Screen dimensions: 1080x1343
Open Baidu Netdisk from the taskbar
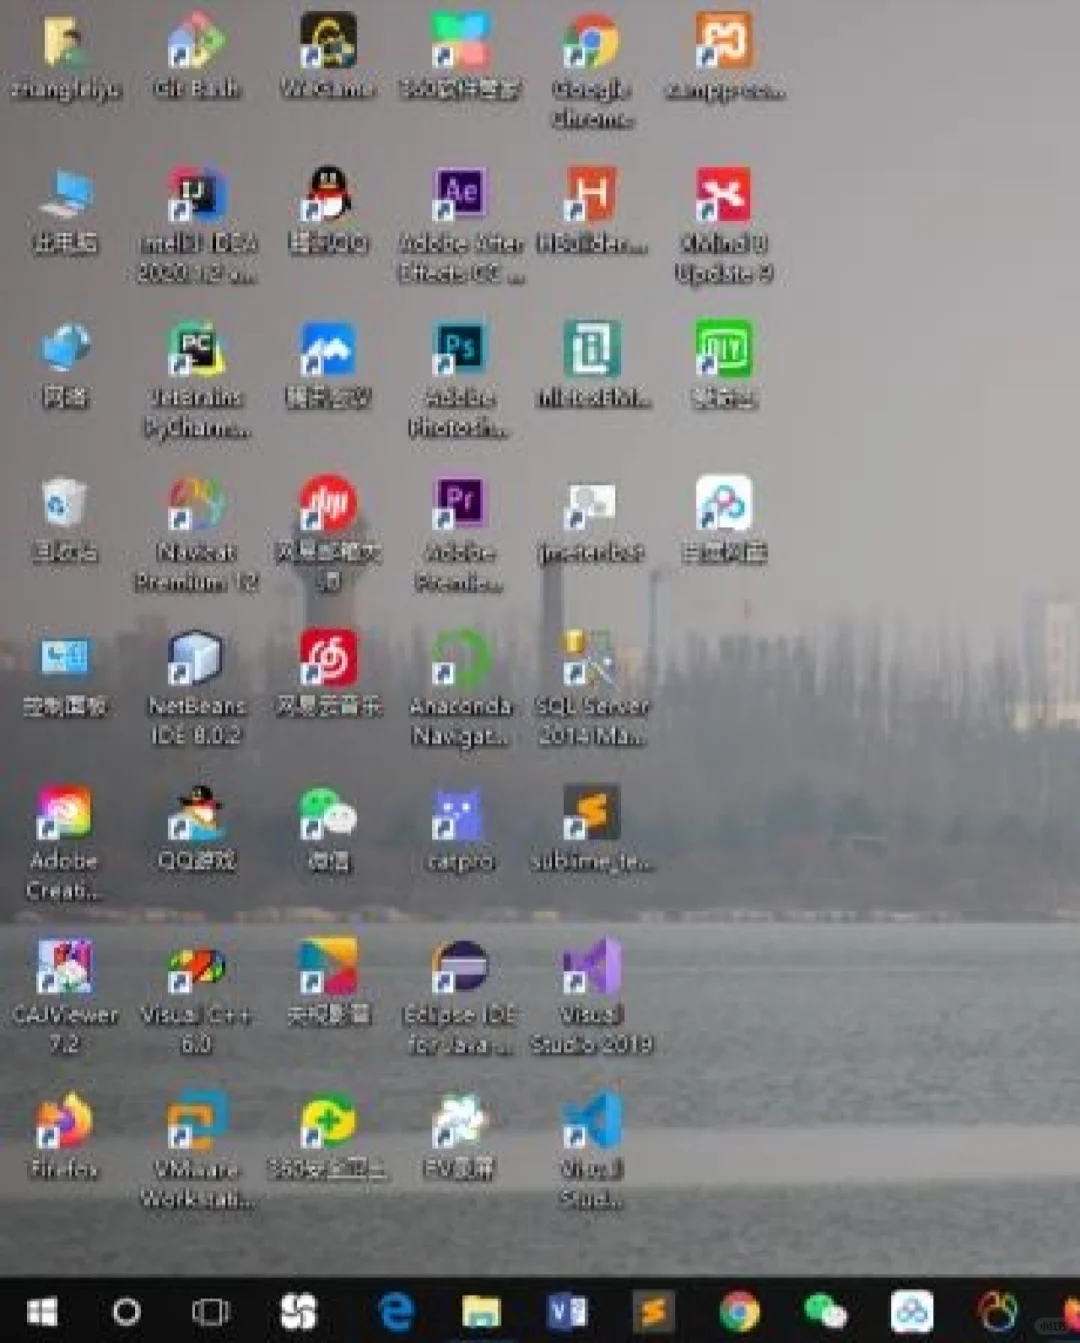(911, 1311)
